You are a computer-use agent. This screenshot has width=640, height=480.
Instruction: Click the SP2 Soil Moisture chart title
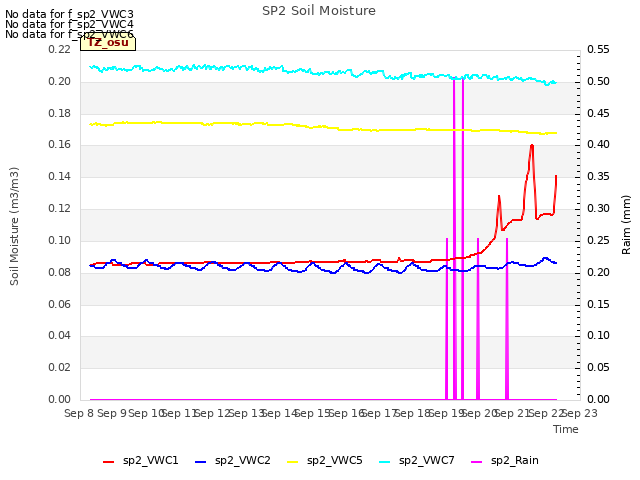[319, 11]
